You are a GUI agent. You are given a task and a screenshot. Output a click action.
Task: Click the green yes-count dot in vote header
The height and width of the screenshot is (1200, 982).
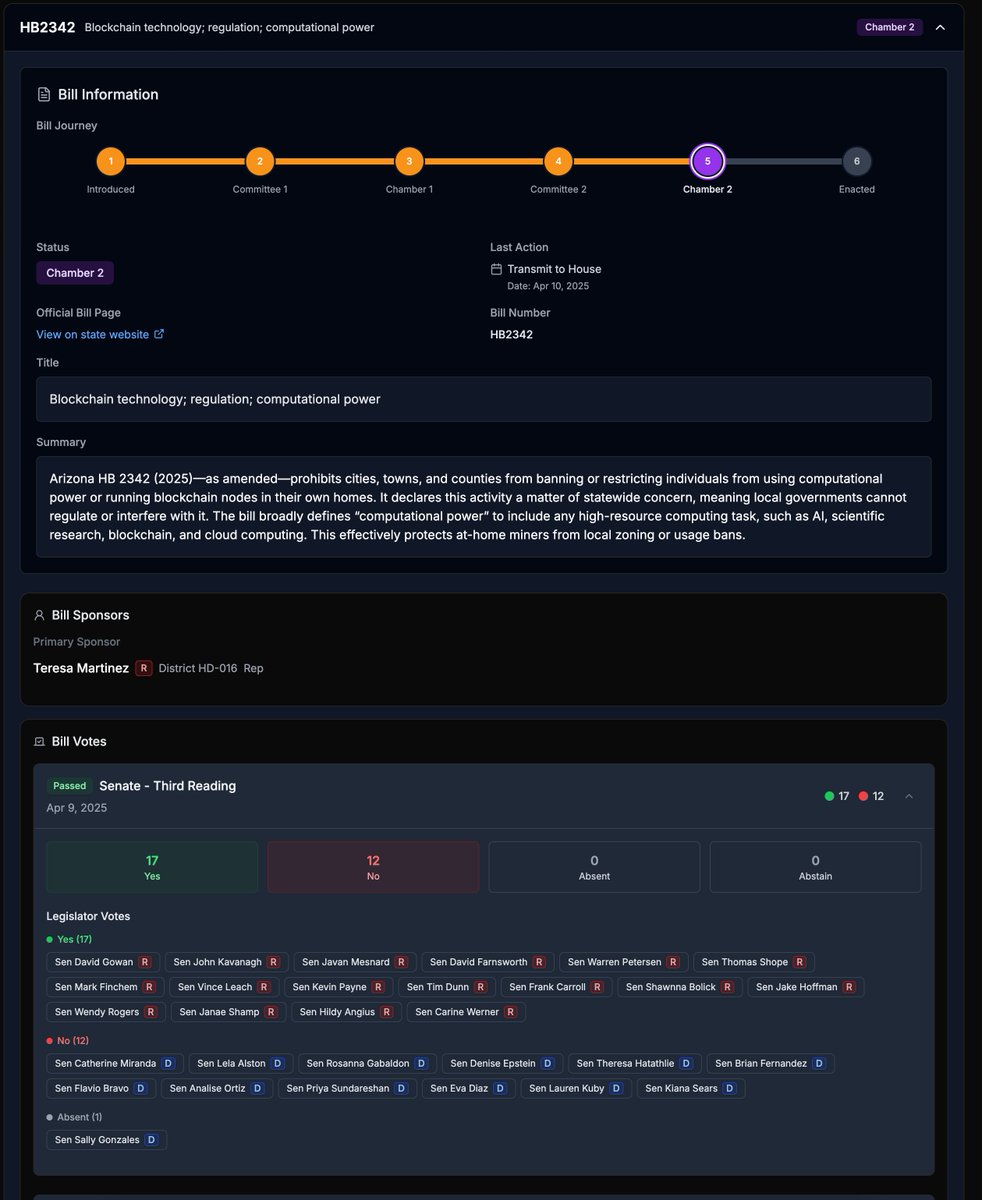click(x=827, y=796)
